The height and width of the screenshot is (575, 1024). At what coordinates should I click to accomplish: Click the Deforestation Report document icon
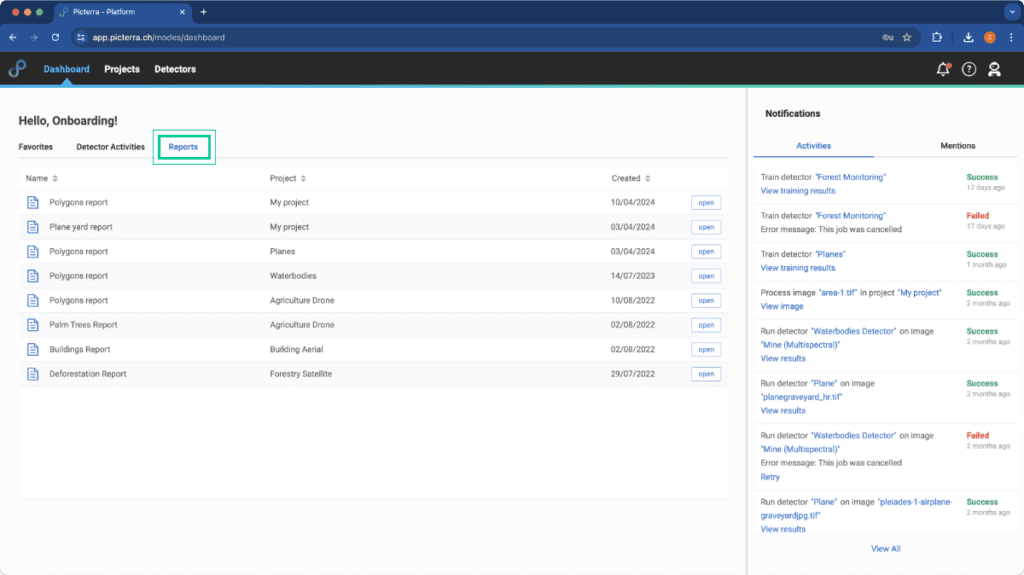click(33, 374)
